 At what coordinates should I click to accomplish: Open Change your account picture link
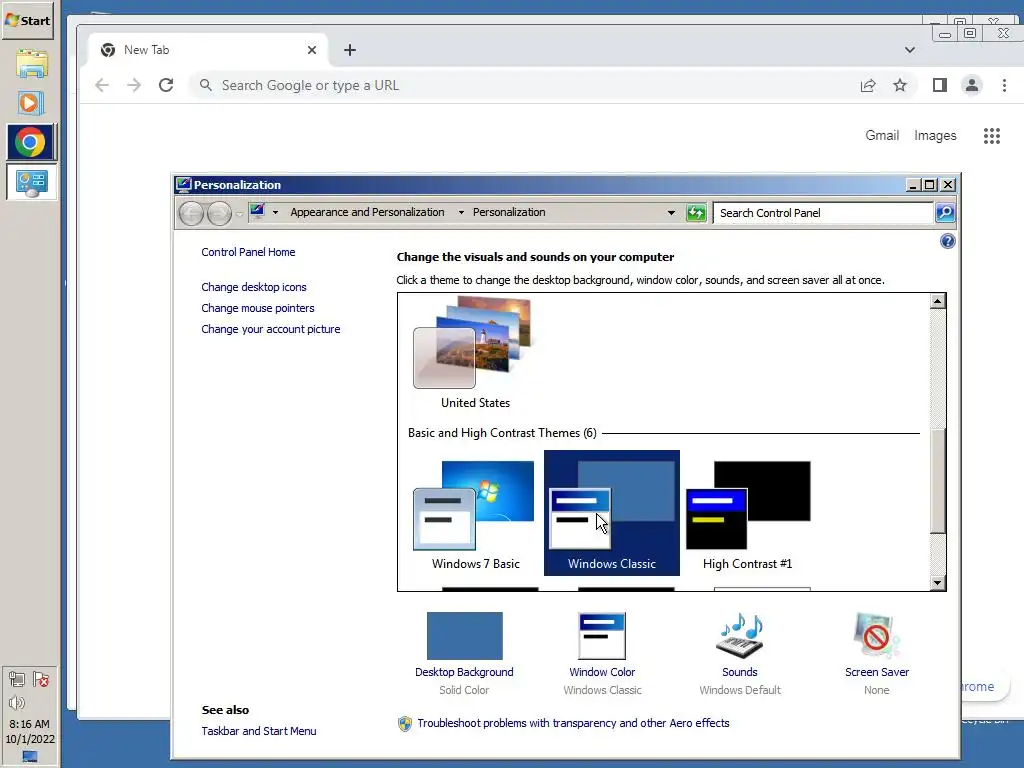pyautogui.click(x=270, y=329)
